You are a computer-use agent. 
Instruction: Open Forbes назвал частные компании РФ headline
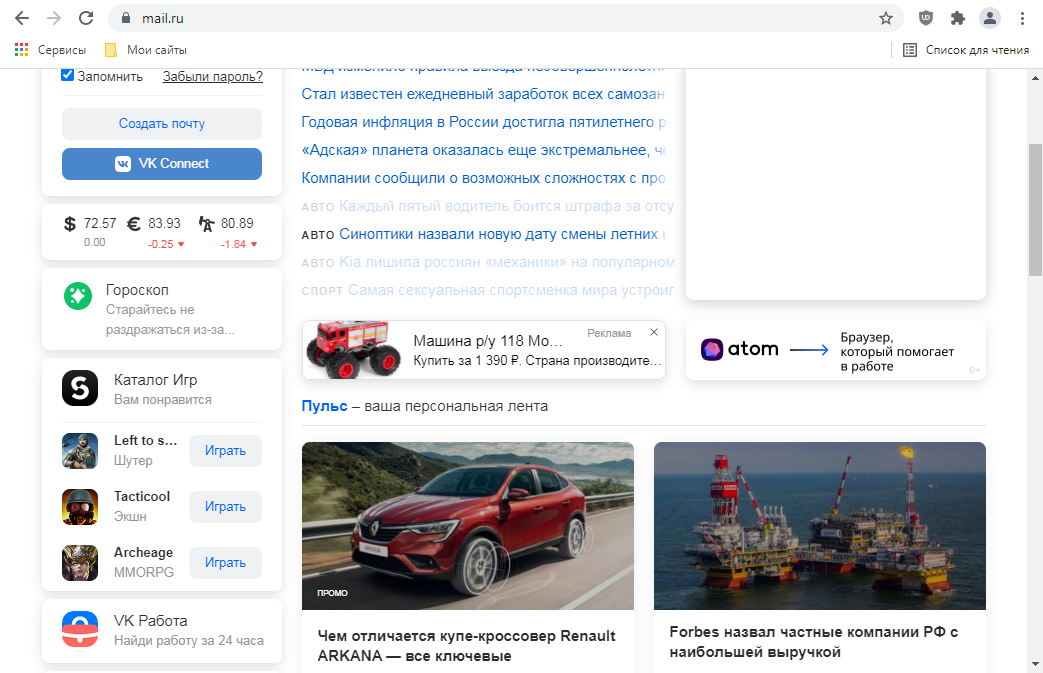pos(814,642)
